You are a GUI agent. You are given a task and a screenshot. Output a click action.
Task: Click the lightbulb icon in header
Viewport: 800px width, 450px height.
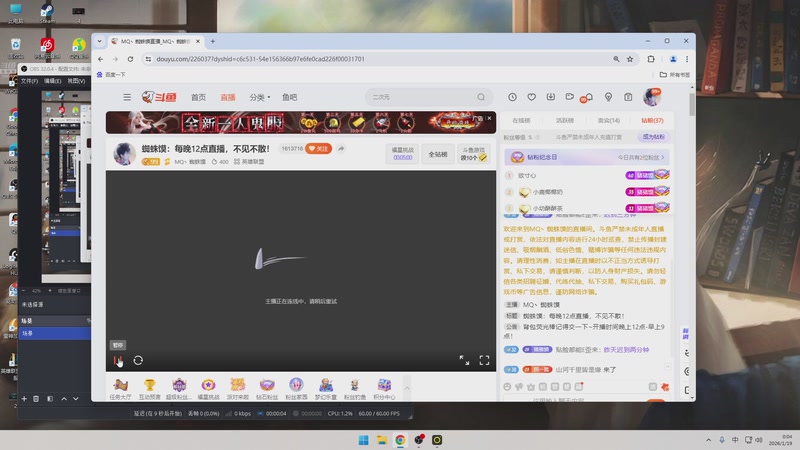point(608,97)
